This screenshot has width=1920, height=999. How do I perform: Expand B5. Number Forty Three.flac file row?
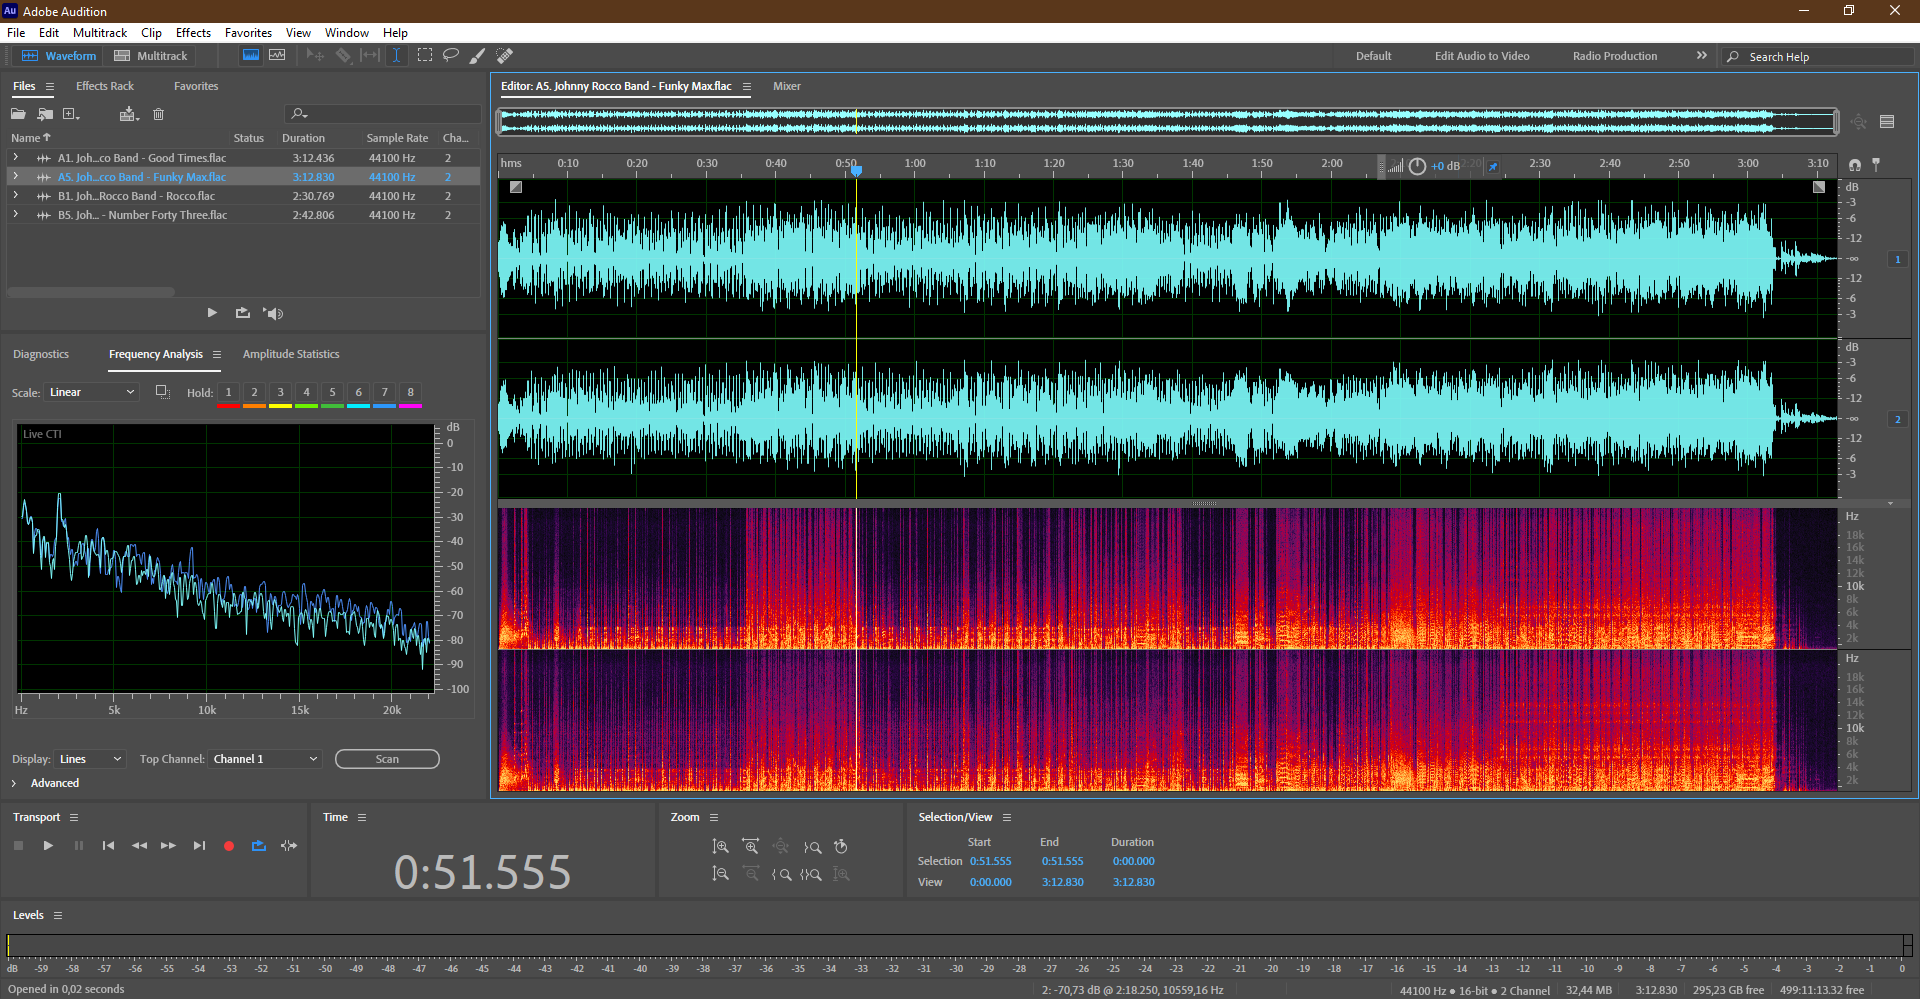pyautogui.click(x=15, y=215)
